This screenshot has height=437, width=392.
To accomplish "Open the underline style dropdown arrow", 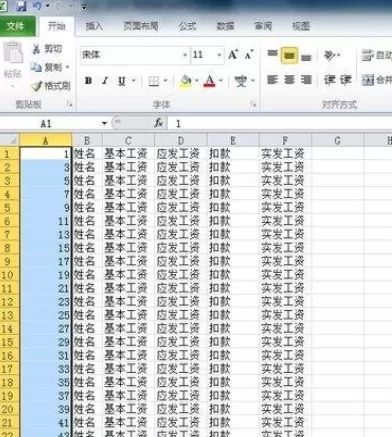I will click(134, 81).
